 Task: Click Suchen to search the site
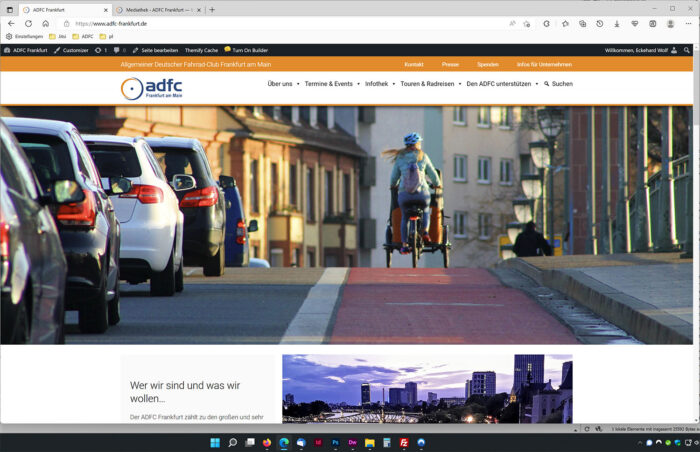[559, 84]
